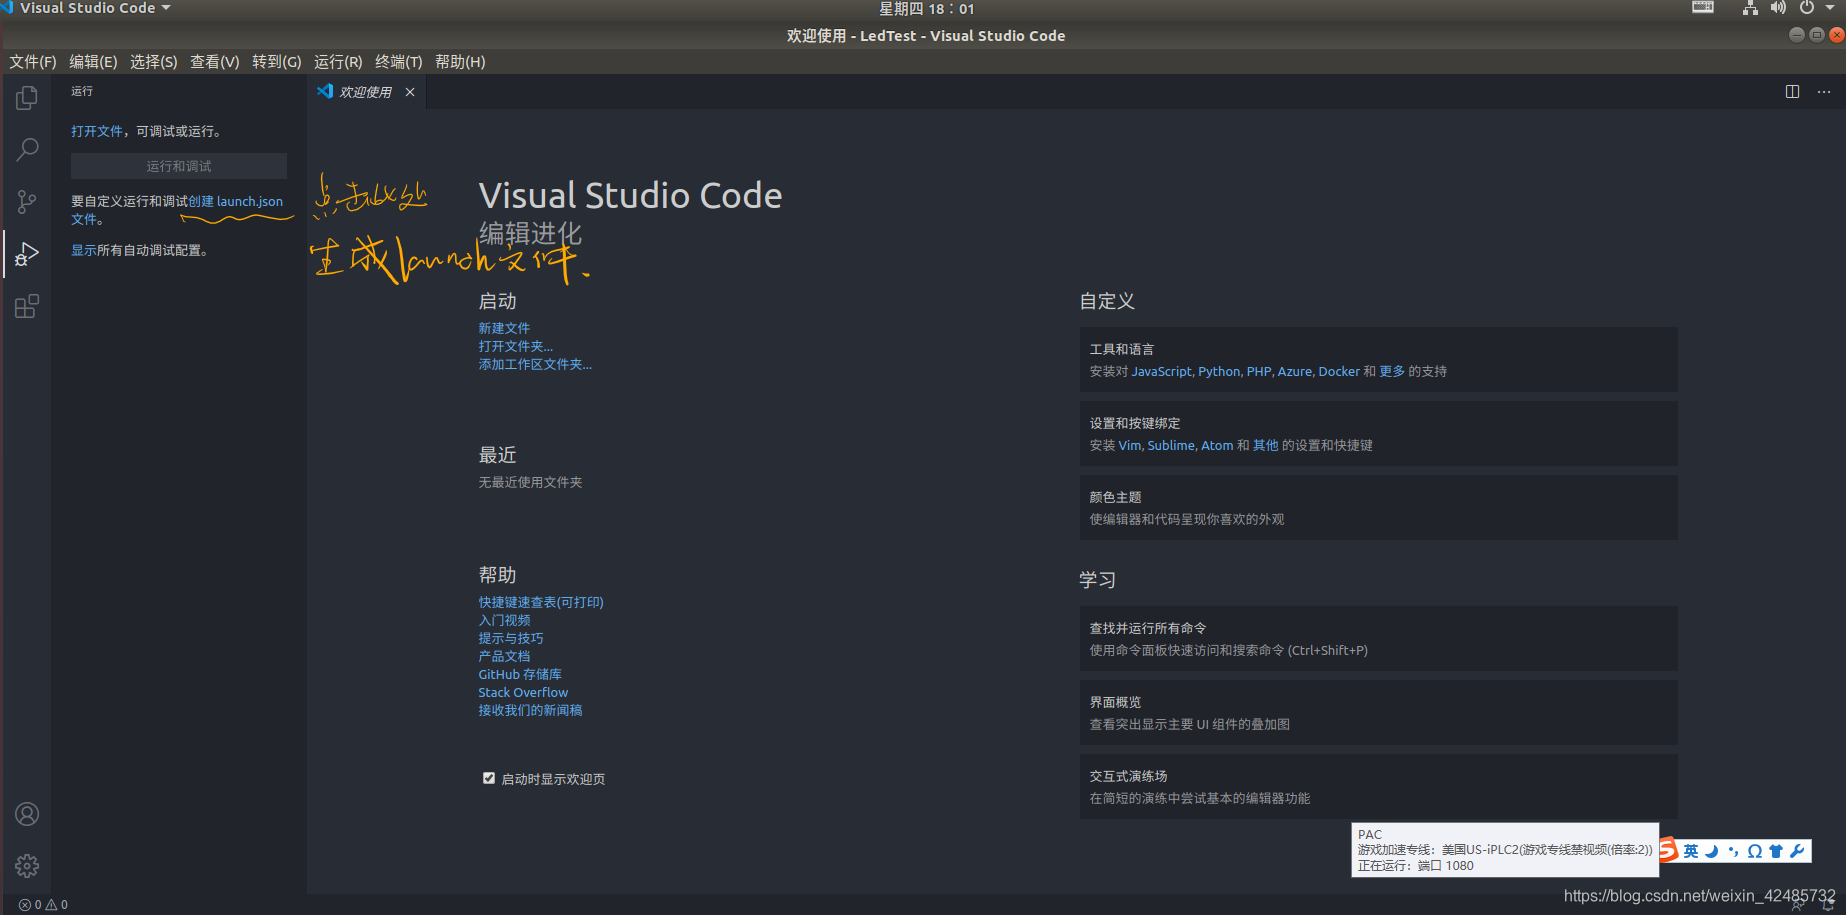Open the 查找并运行所有命令 card
1846x915 pixels.
(x=1379, y=639)
